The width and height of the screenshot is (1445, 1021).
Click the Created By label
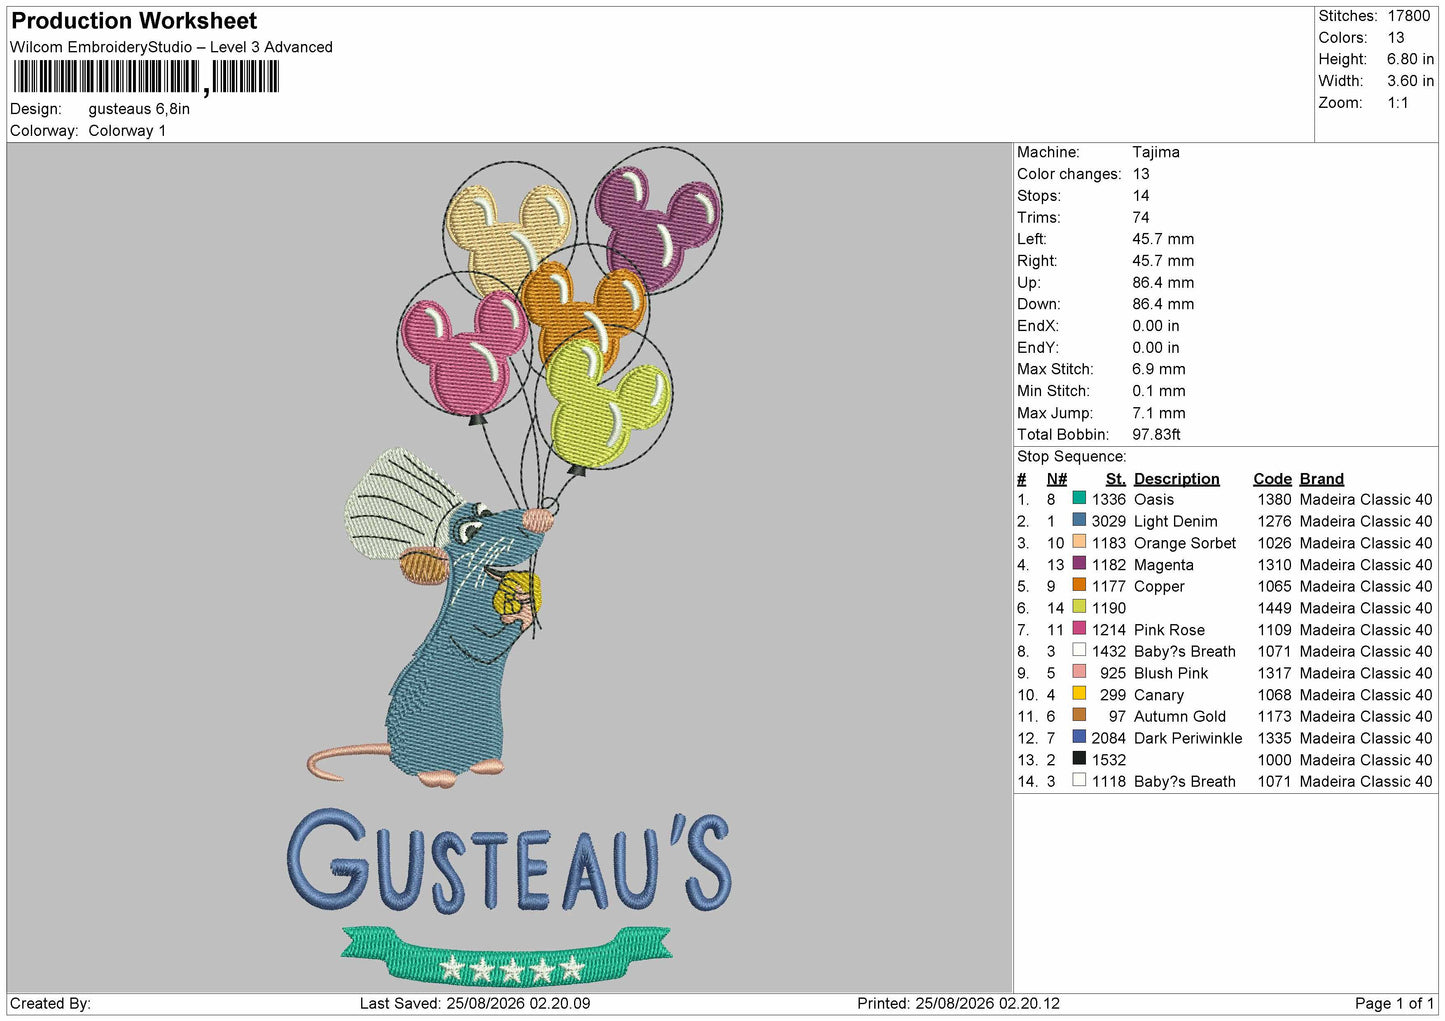pyautogui.click(x=50, y=1003)
